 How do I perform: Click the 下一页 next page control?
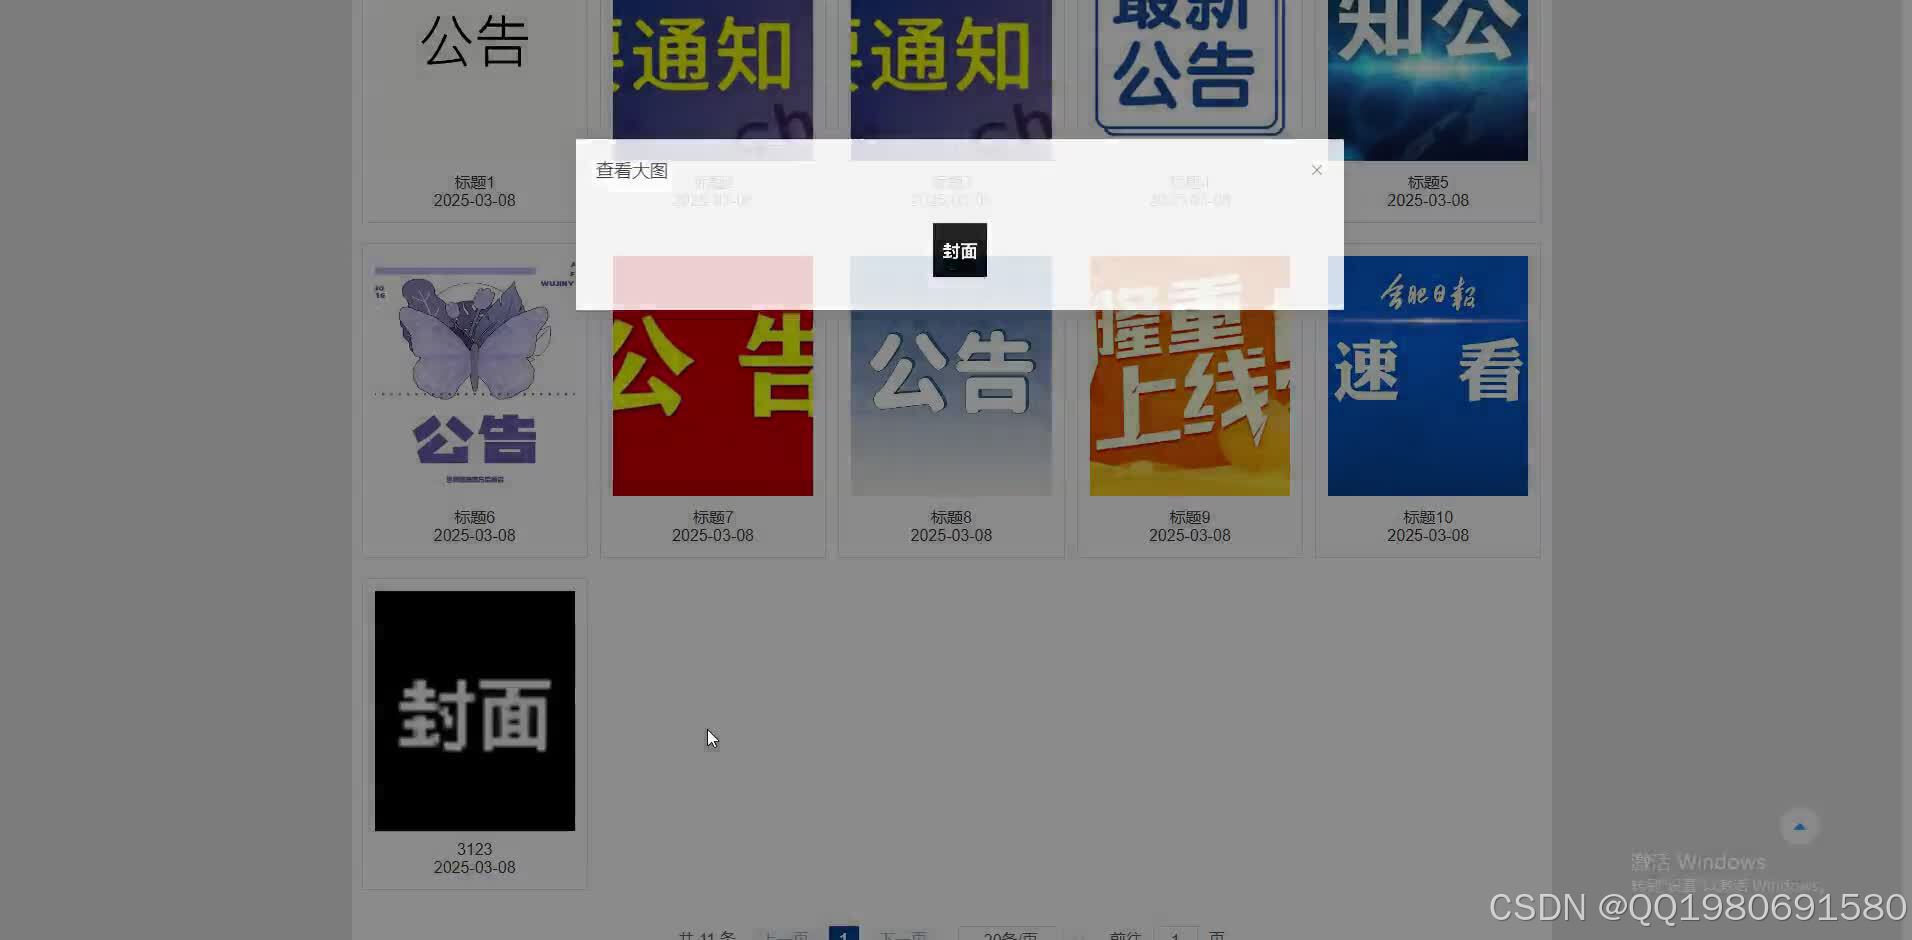pyautogui.click(x=904, y=934)
